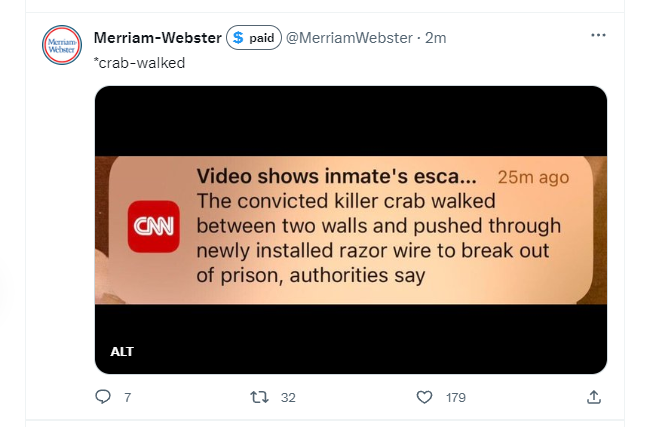The height and width of the screenshot is (427, 653).
Task: Open the tweet via 2m timestamp
Action: 436,38
